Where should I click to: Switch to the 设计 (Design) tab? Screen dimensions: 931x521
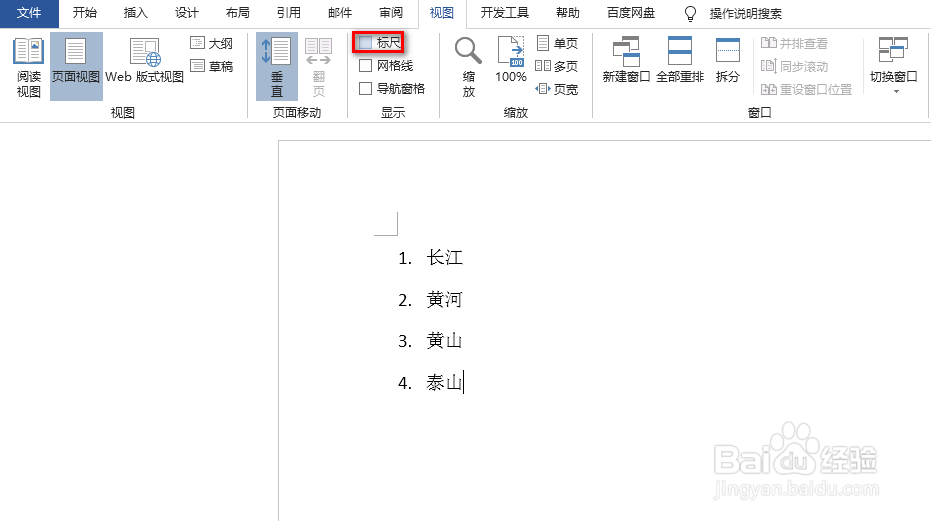(186, 13)
